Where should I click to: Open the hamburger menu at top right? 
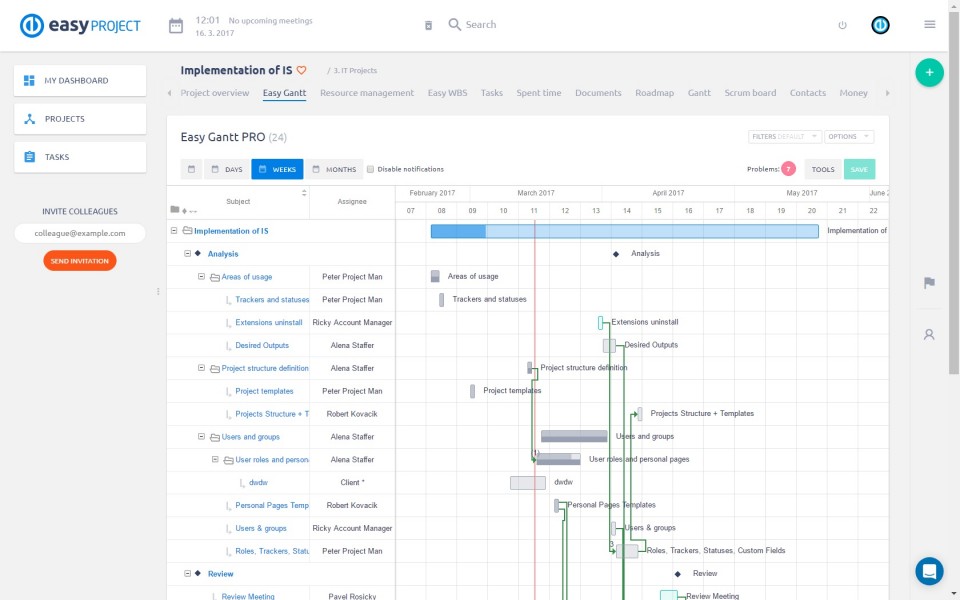[930, 24]
